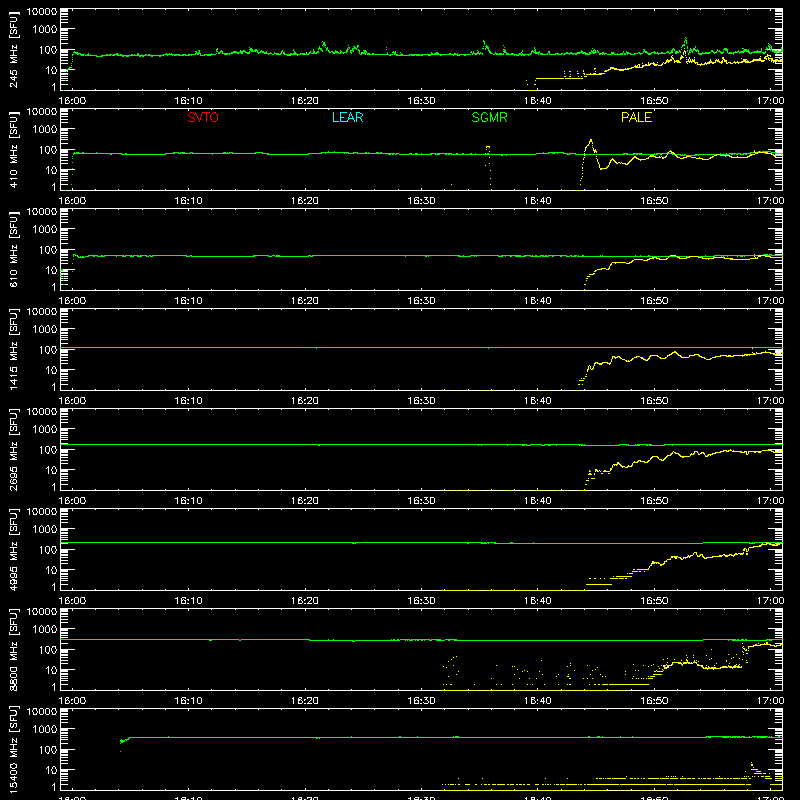Select the 8800 MHz [SFU] axis title
Image resolution: width=800 pixels, height=800 pixels.
click(x=14, y=649)
